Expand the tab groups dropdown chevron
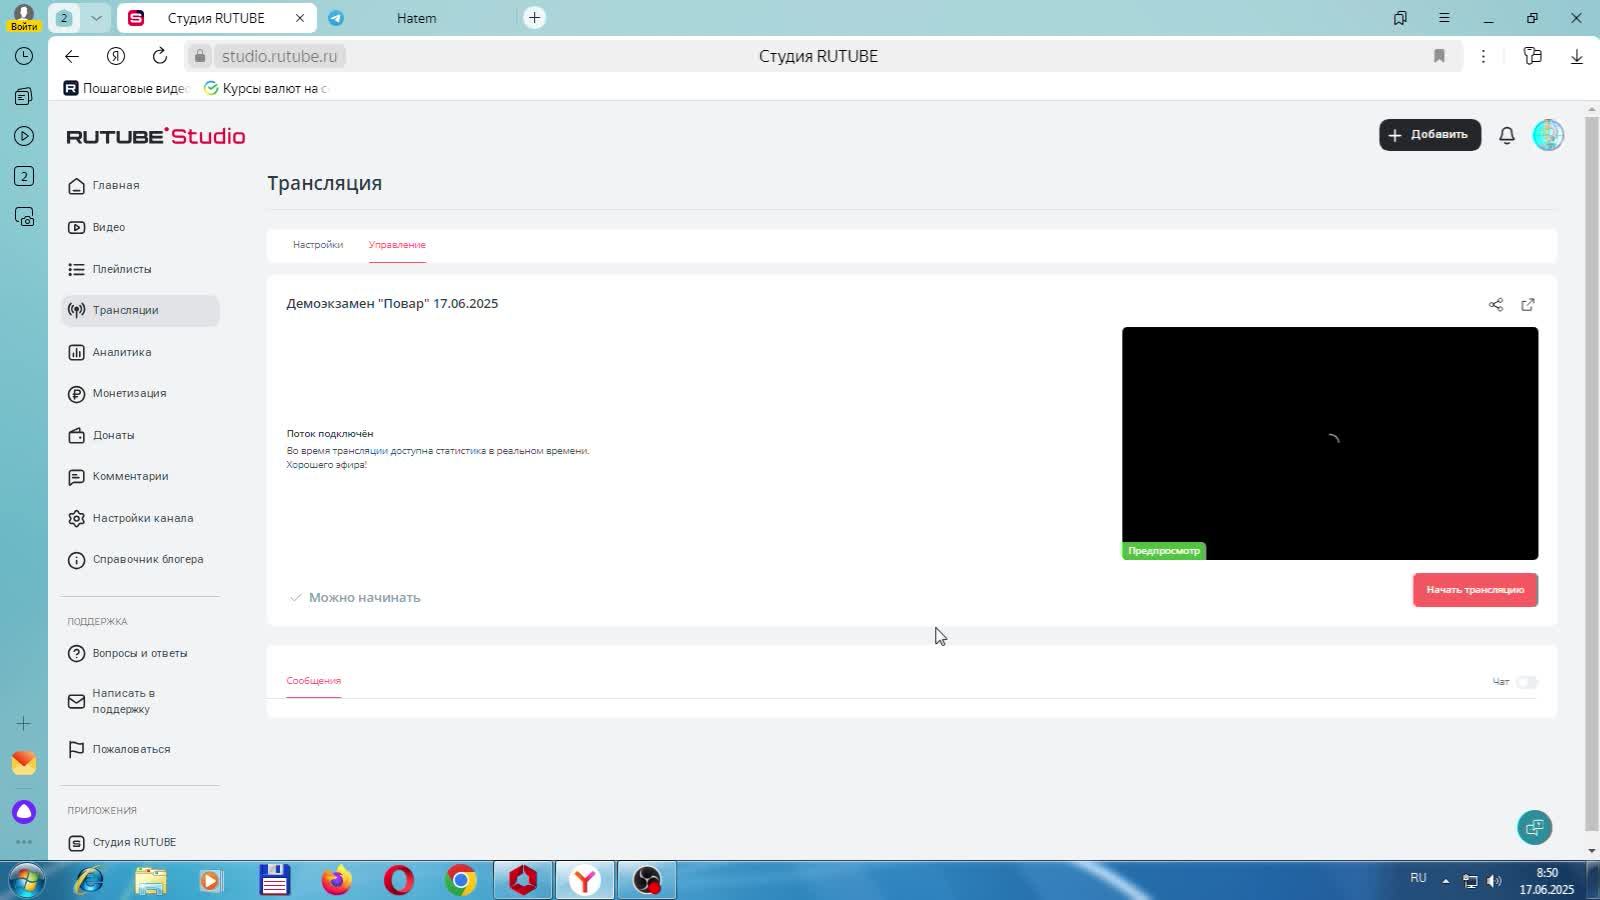 click(96, 18)
